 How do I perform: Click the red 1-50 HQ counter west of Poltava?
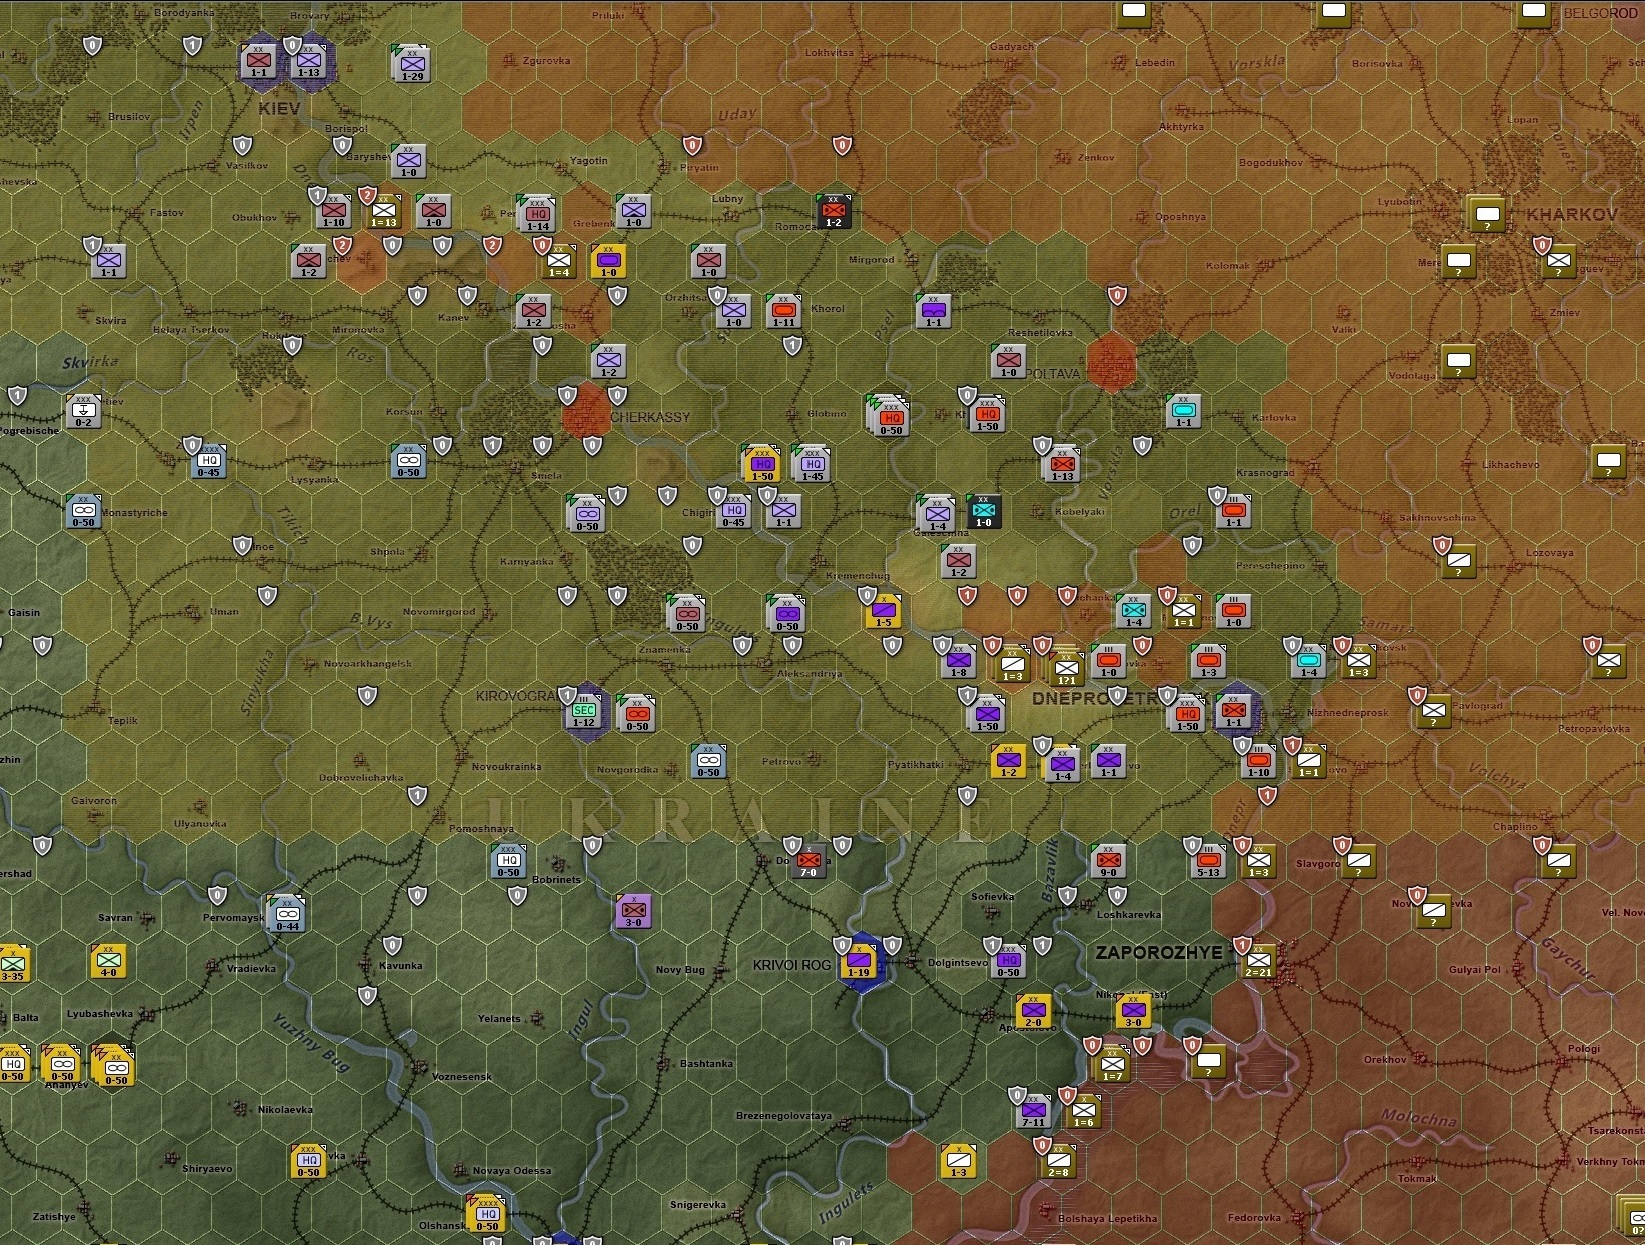pyautogui.click(x=987, y=414)
